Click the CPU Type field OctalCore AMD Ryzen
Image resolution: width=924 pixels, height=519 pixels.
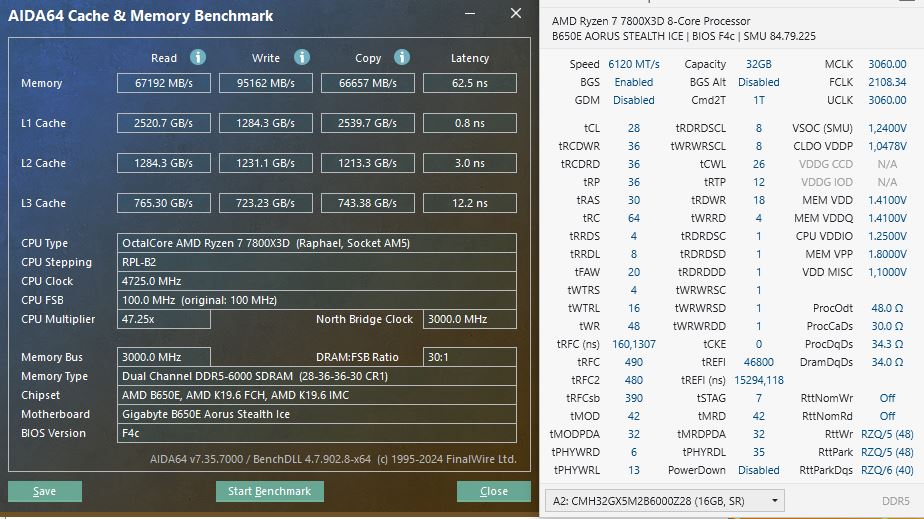click(x=317, y=243)
